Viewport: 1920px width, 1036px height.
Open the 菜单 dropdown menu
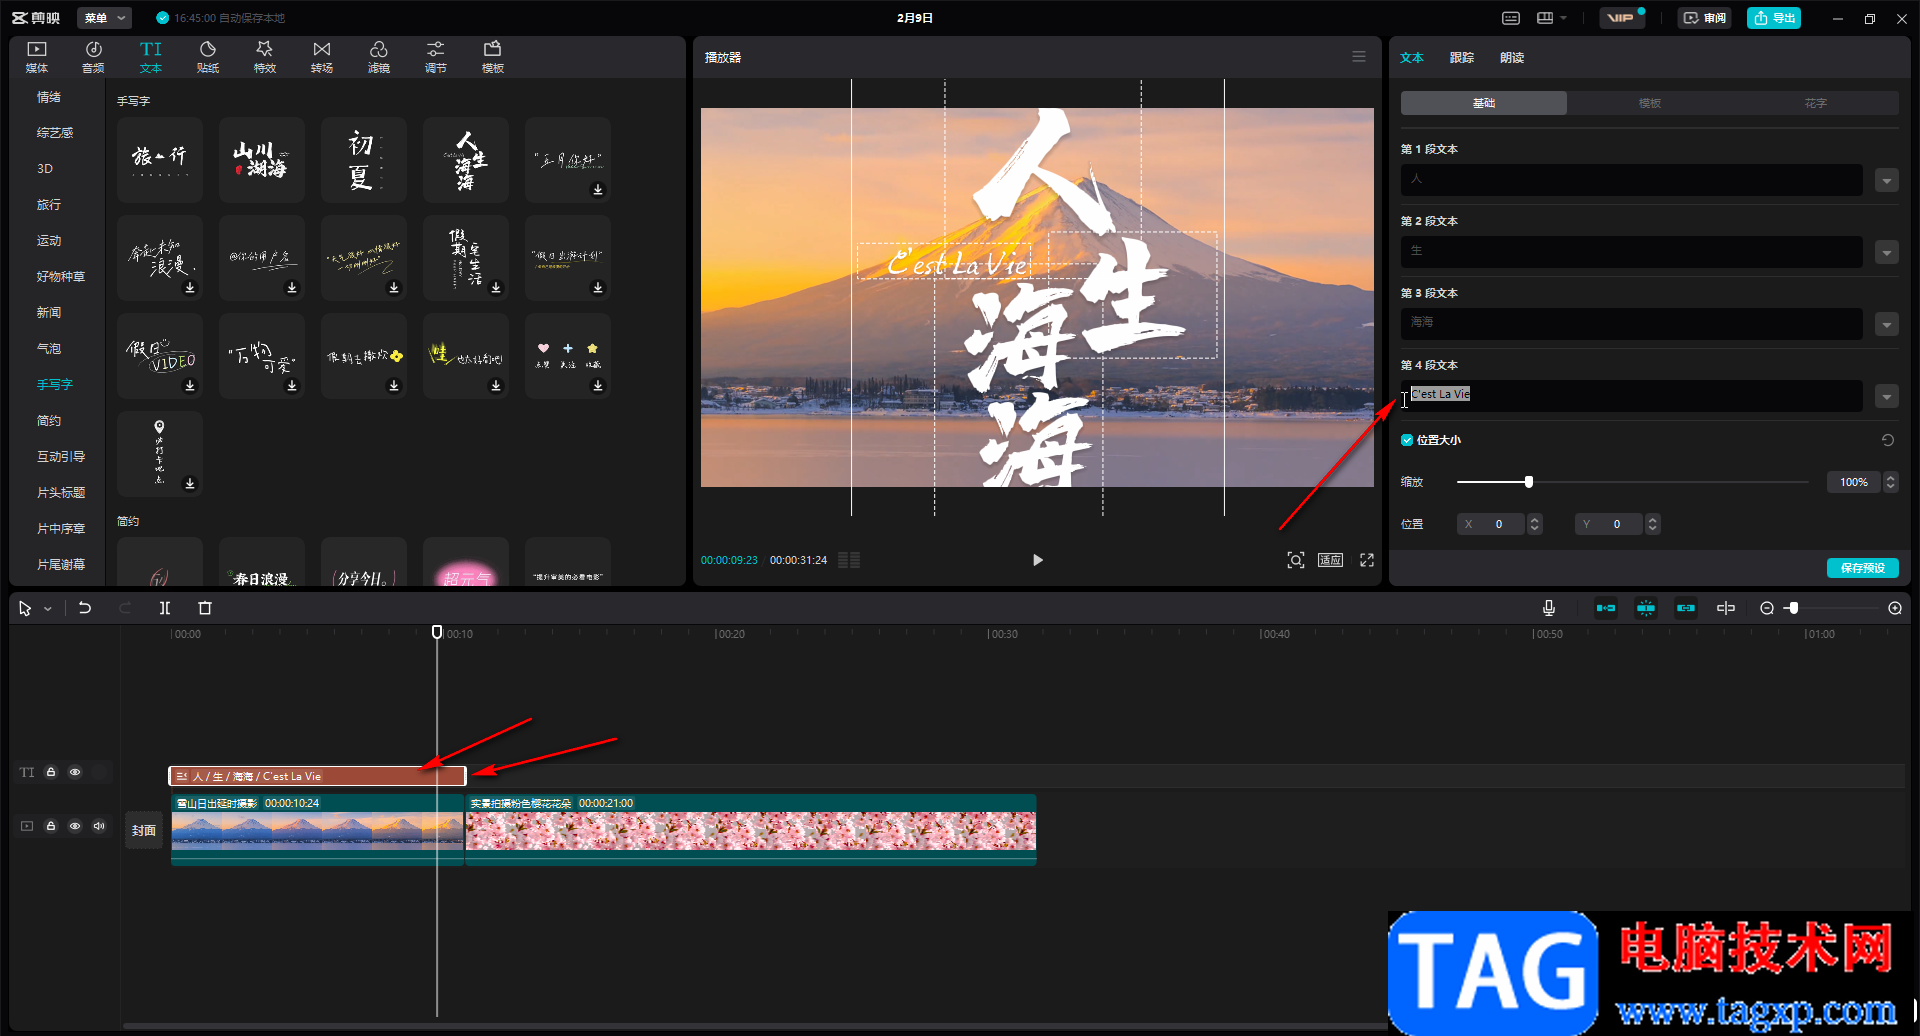[104, 18]
